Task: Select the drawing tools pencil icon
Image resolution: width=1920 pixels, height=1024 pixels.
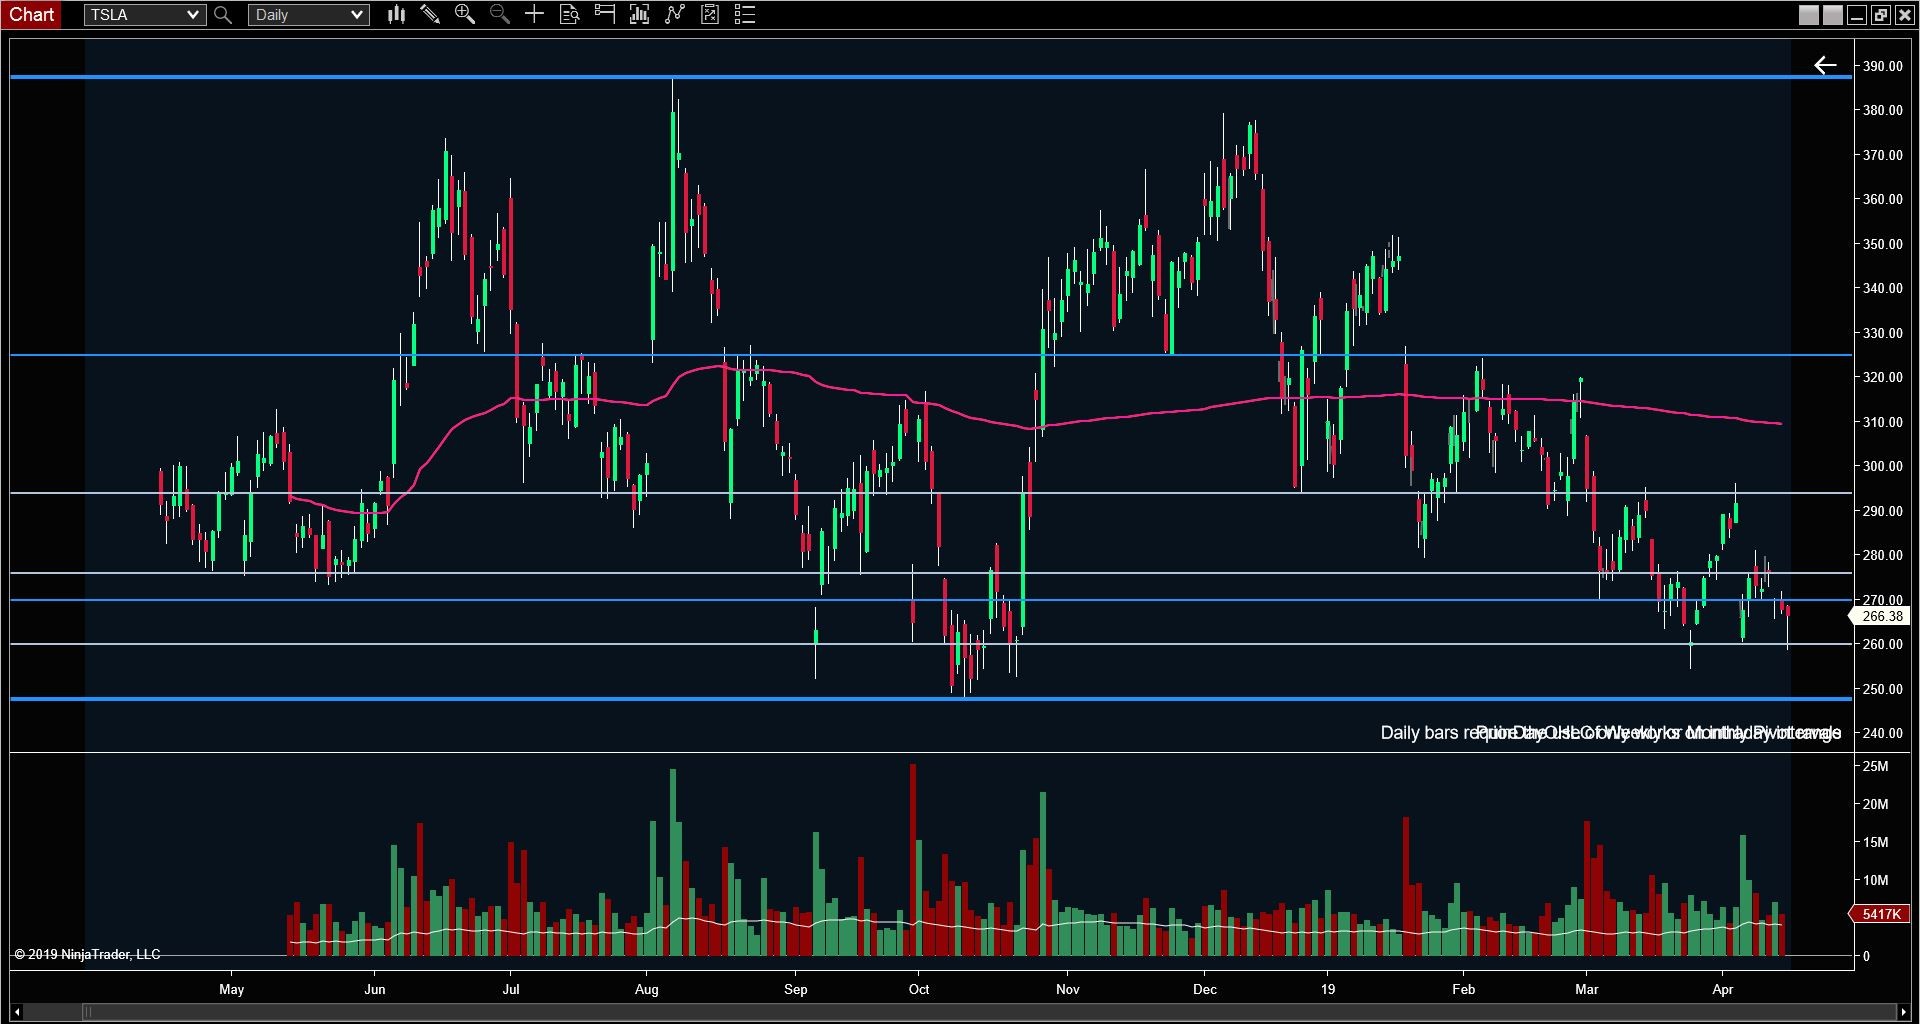Action: click(x=430, y=15)
